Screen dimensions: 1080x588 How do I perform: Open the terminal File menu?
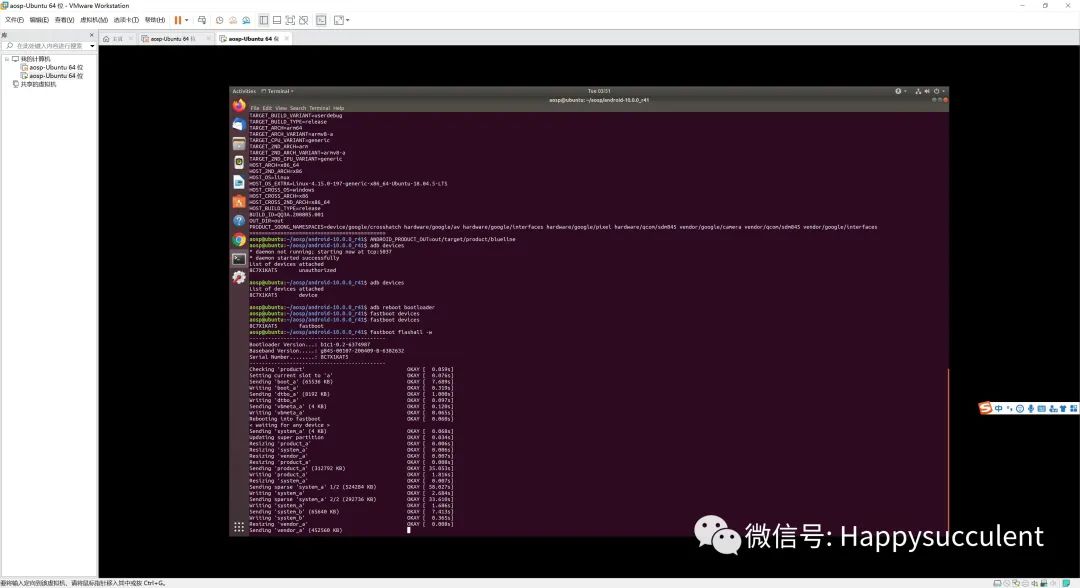pos(255,108)
